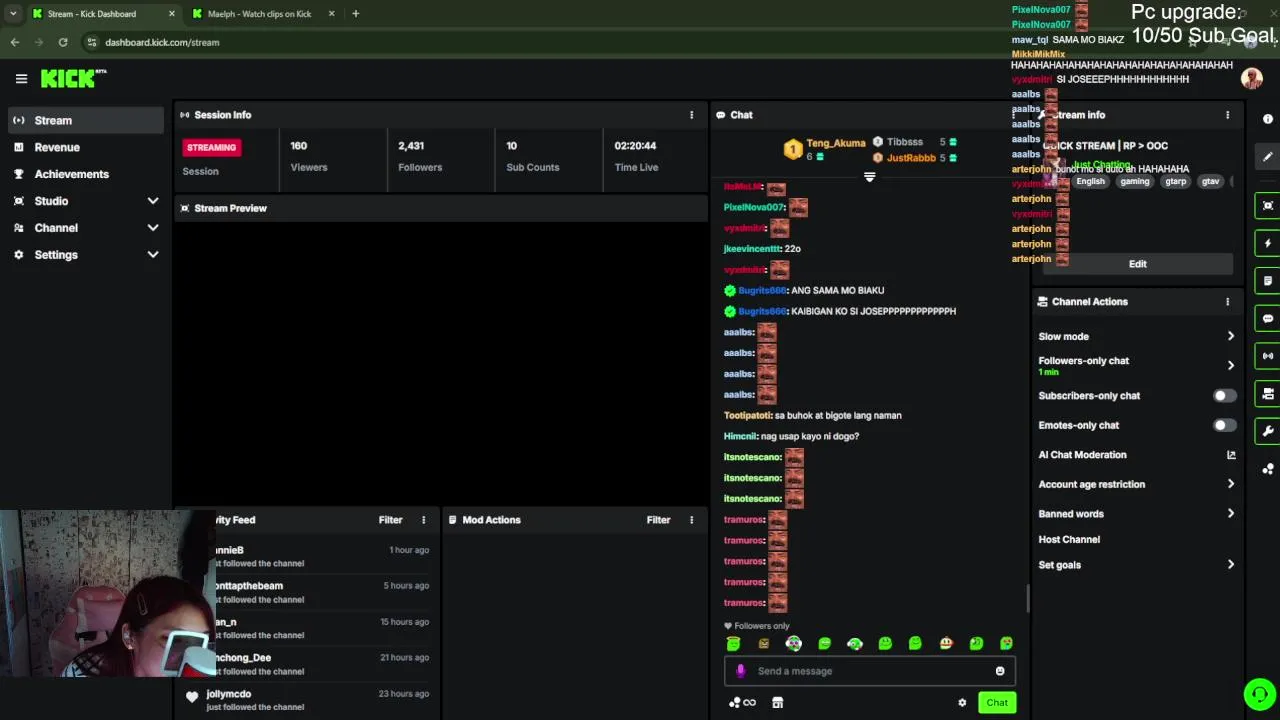Insert the last green emote in quick row
Image resolution: width=1280 pixels, height=720 pixels.
point(1006,644)
